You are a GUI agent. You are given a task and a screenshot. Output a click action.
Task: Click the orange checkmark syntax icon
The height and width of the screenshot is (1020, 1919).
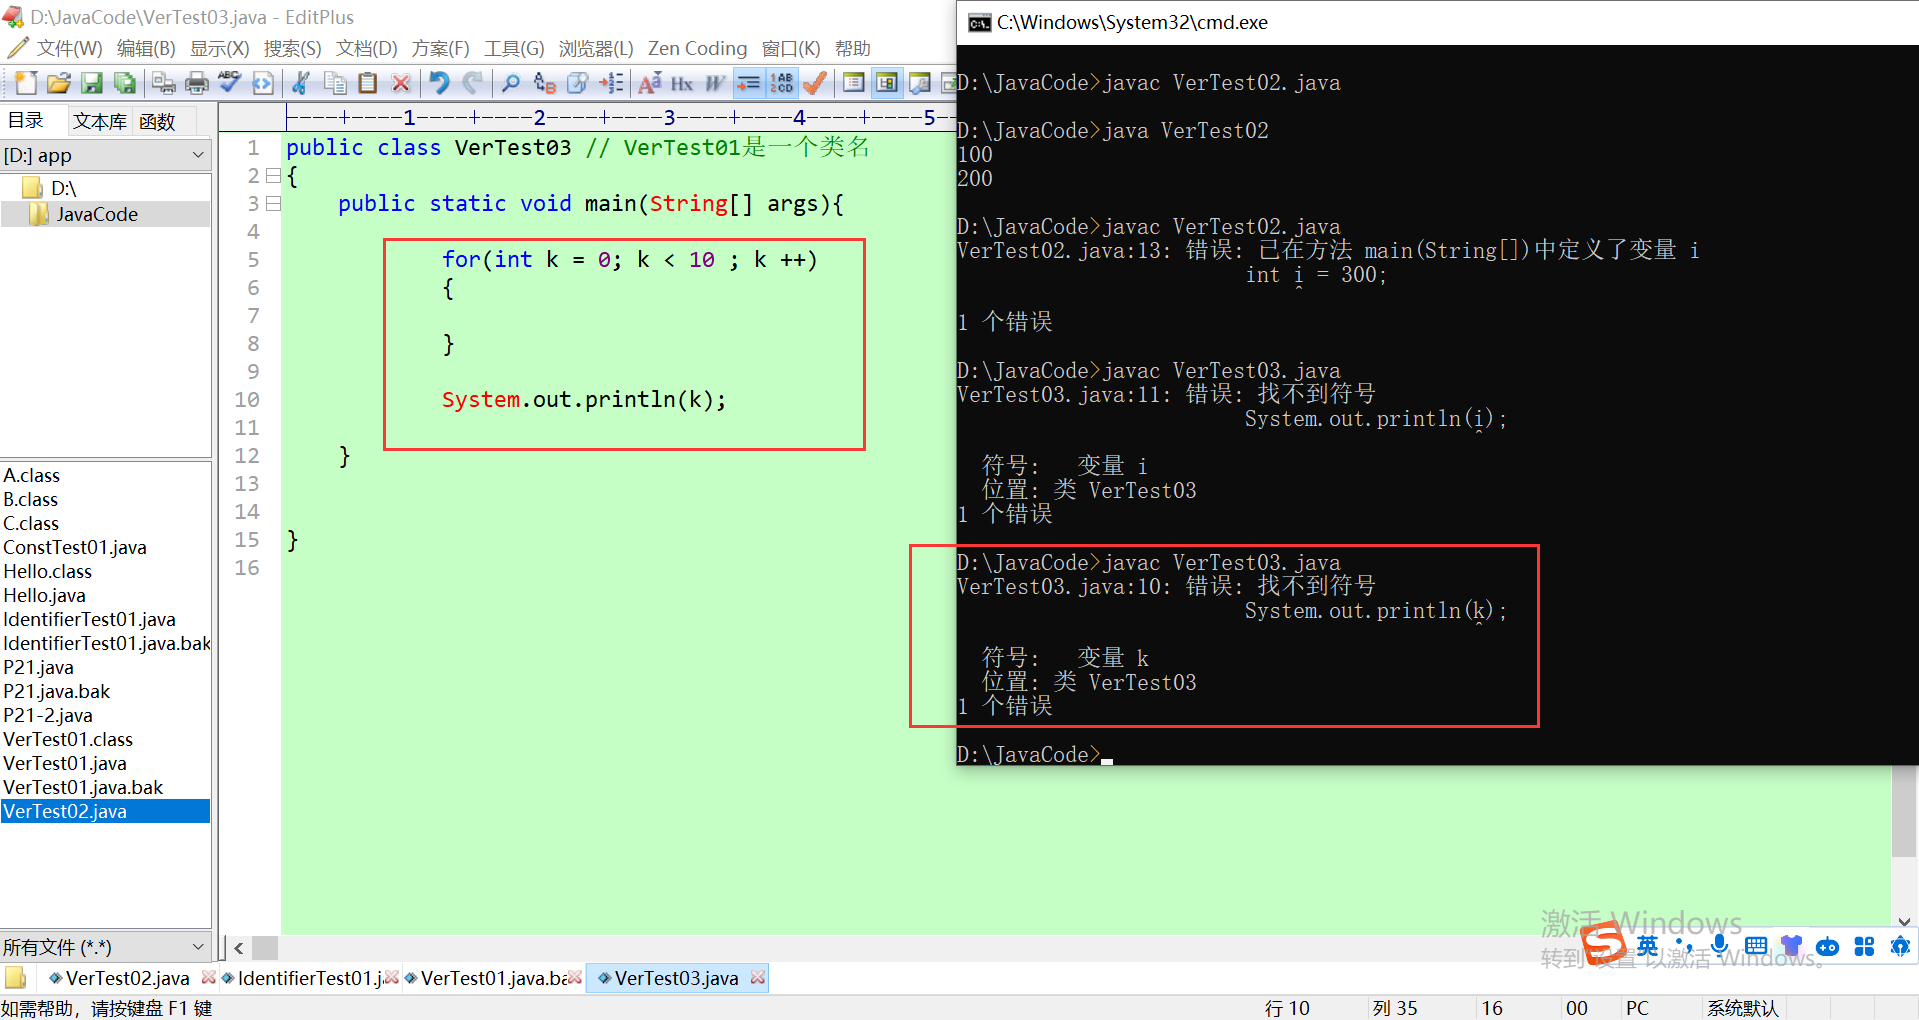pyautogui.click(x=815, y=83)
